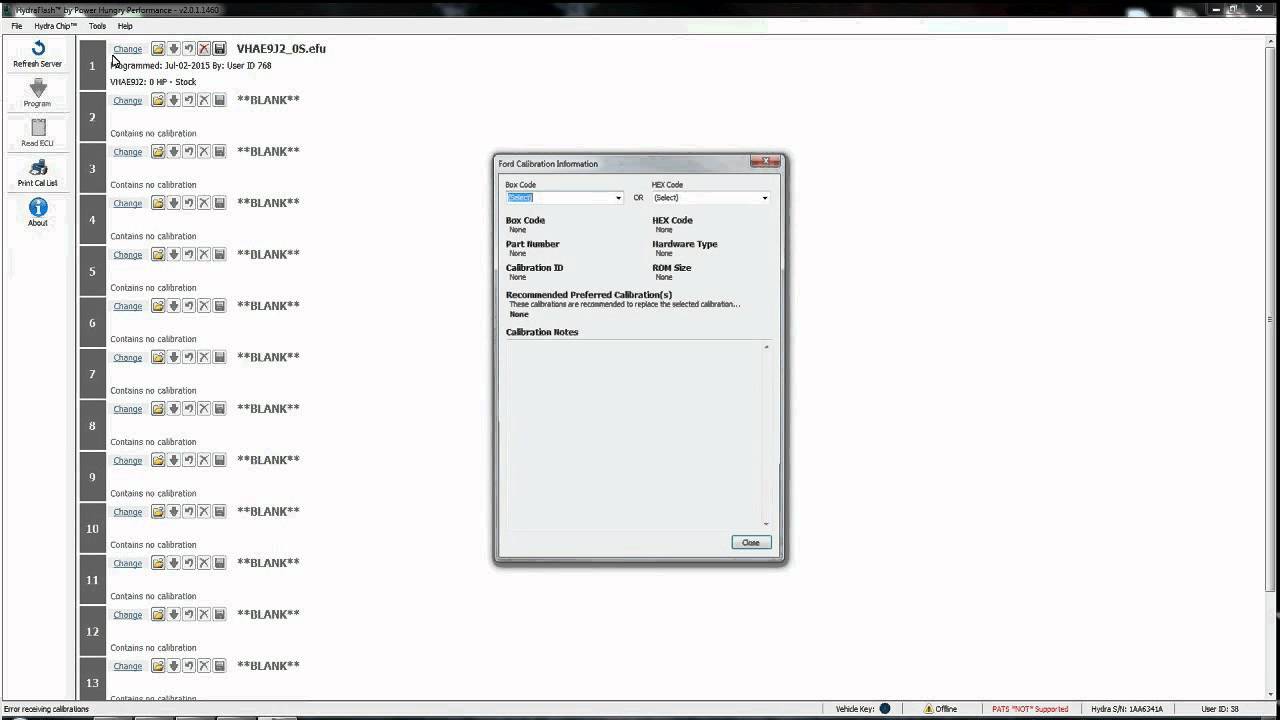Click the Calibration Notes text area
1280x720 pixels.
click(634, 435)
